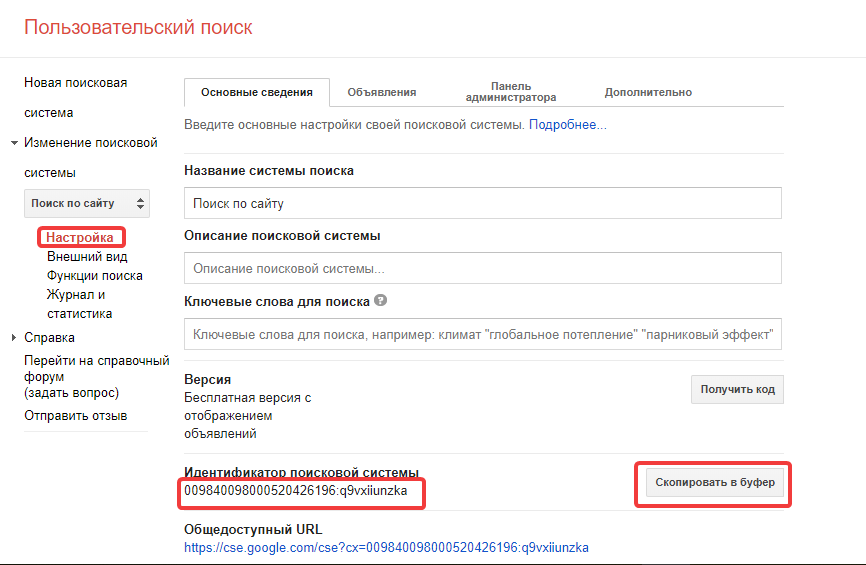Click the Справка label in sidebar
866x565 pixels.
49,337
